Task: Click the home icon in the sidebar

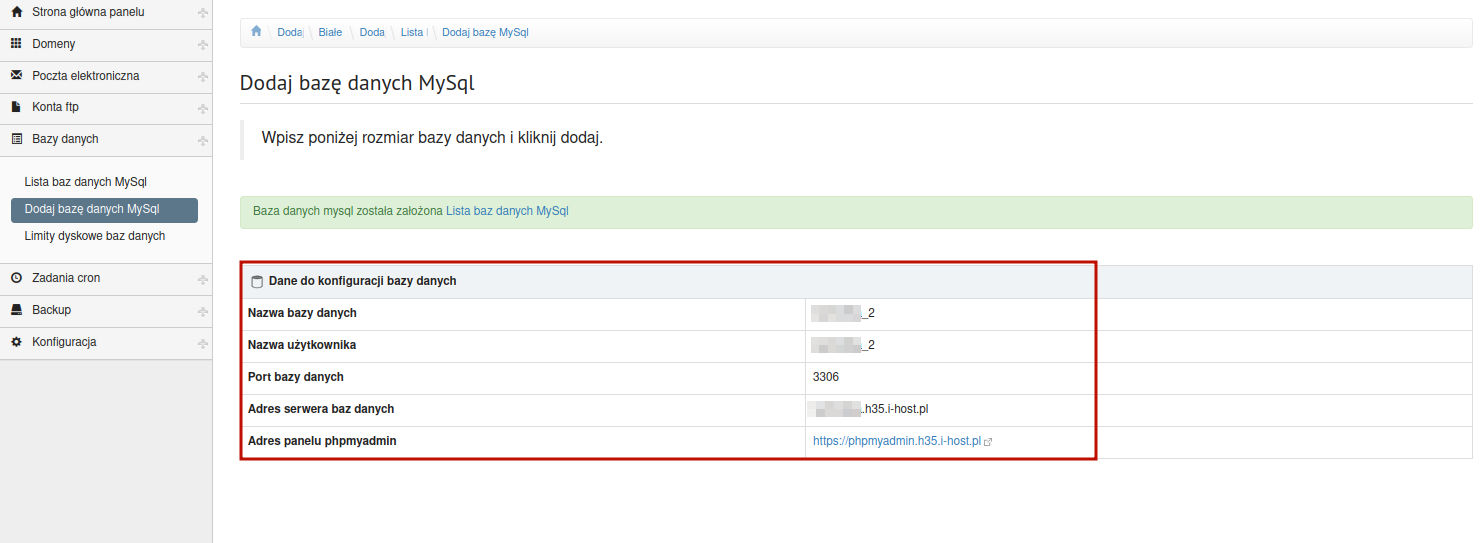Action: pos(16,12)
